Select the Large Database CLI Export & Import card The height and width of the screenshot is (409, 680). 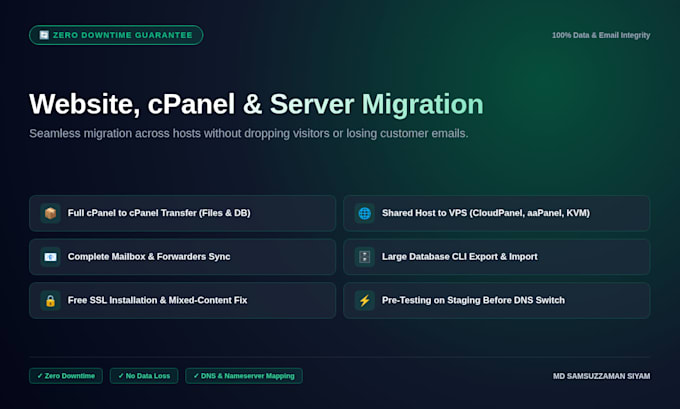pyautogui.click(x=497, y=257)
